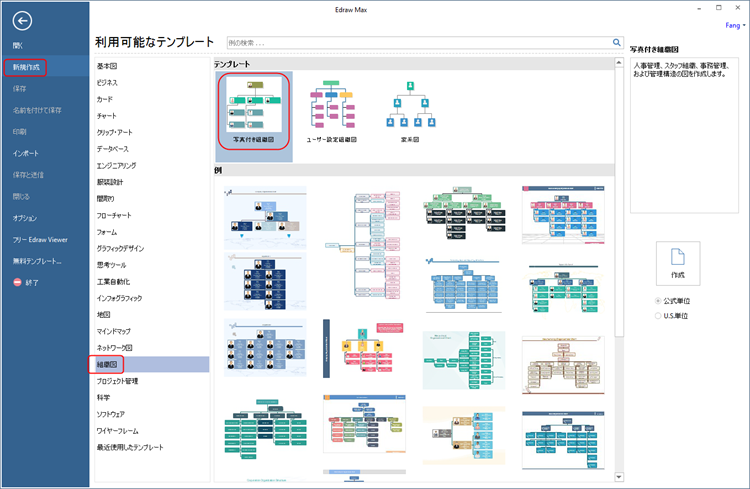Select the 家系図 template thumbnail

[x=410, y=111]
